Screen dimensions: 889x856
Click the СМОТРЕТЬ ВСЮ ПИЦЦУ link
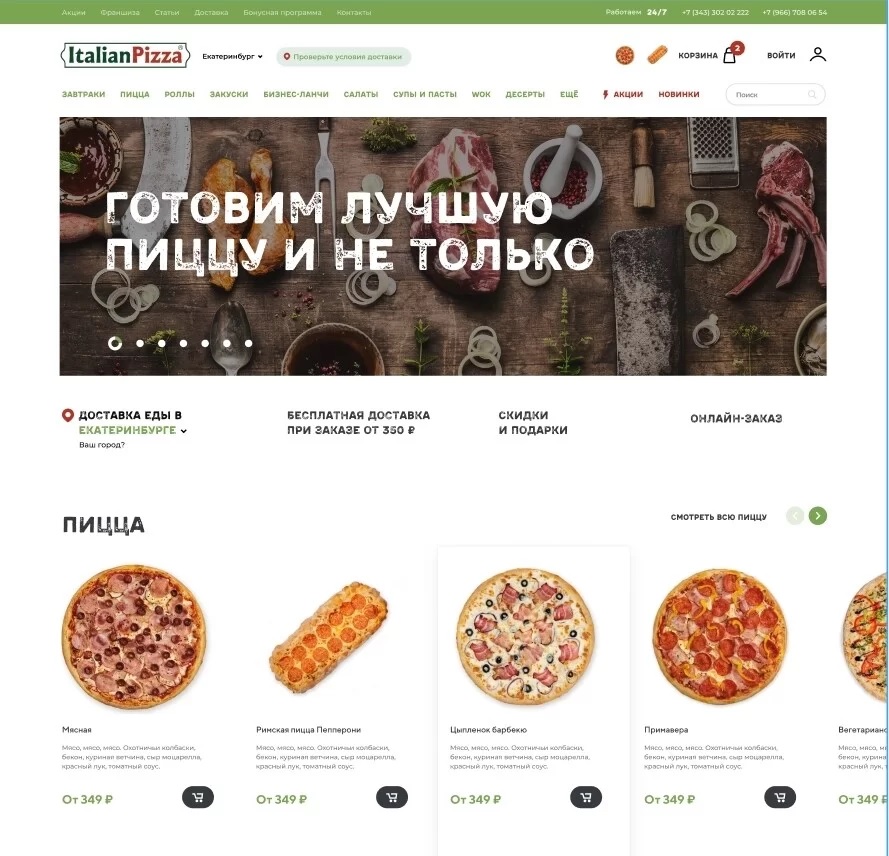click(x=718, y=517)
